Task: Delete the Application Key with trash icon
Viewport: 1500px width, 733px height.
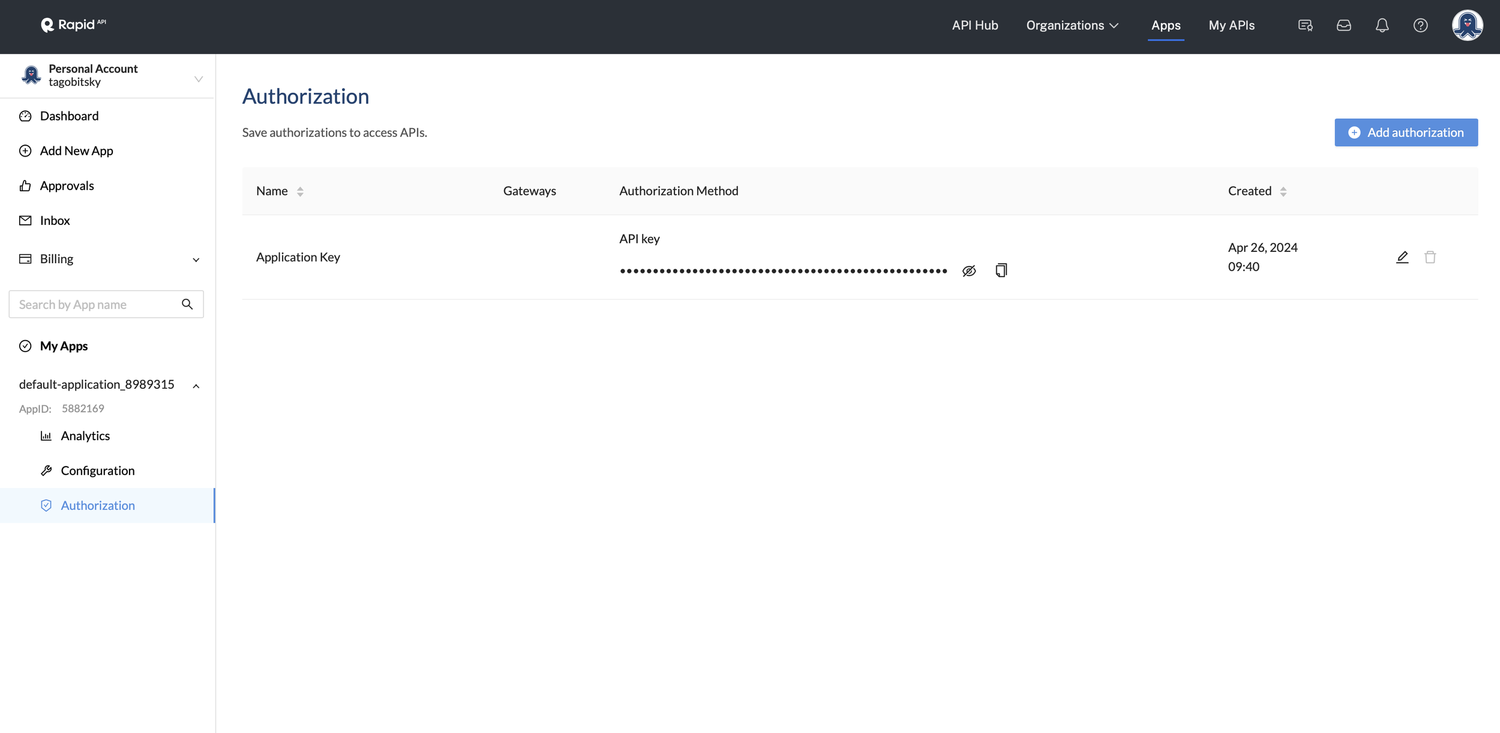Action: (x=1430, y=257)
